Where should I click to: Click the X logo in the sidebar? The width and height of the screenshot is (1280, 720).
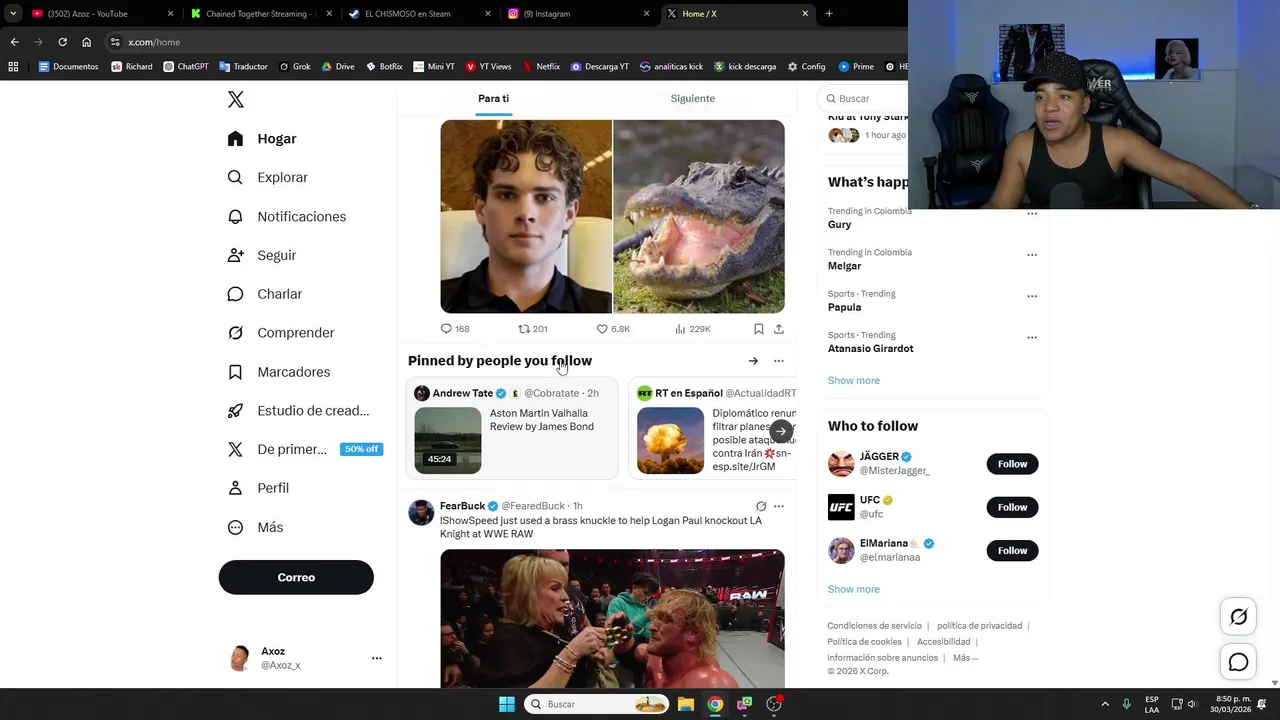pos(235,99)
